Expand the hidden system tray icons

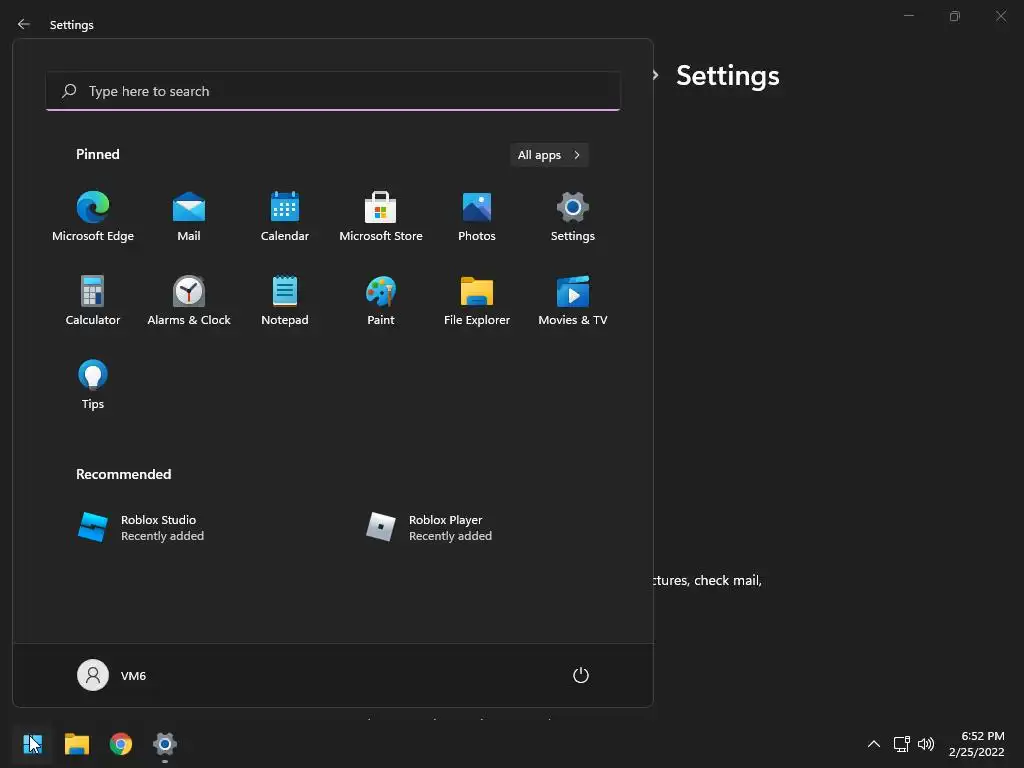[x=874, y=744]
